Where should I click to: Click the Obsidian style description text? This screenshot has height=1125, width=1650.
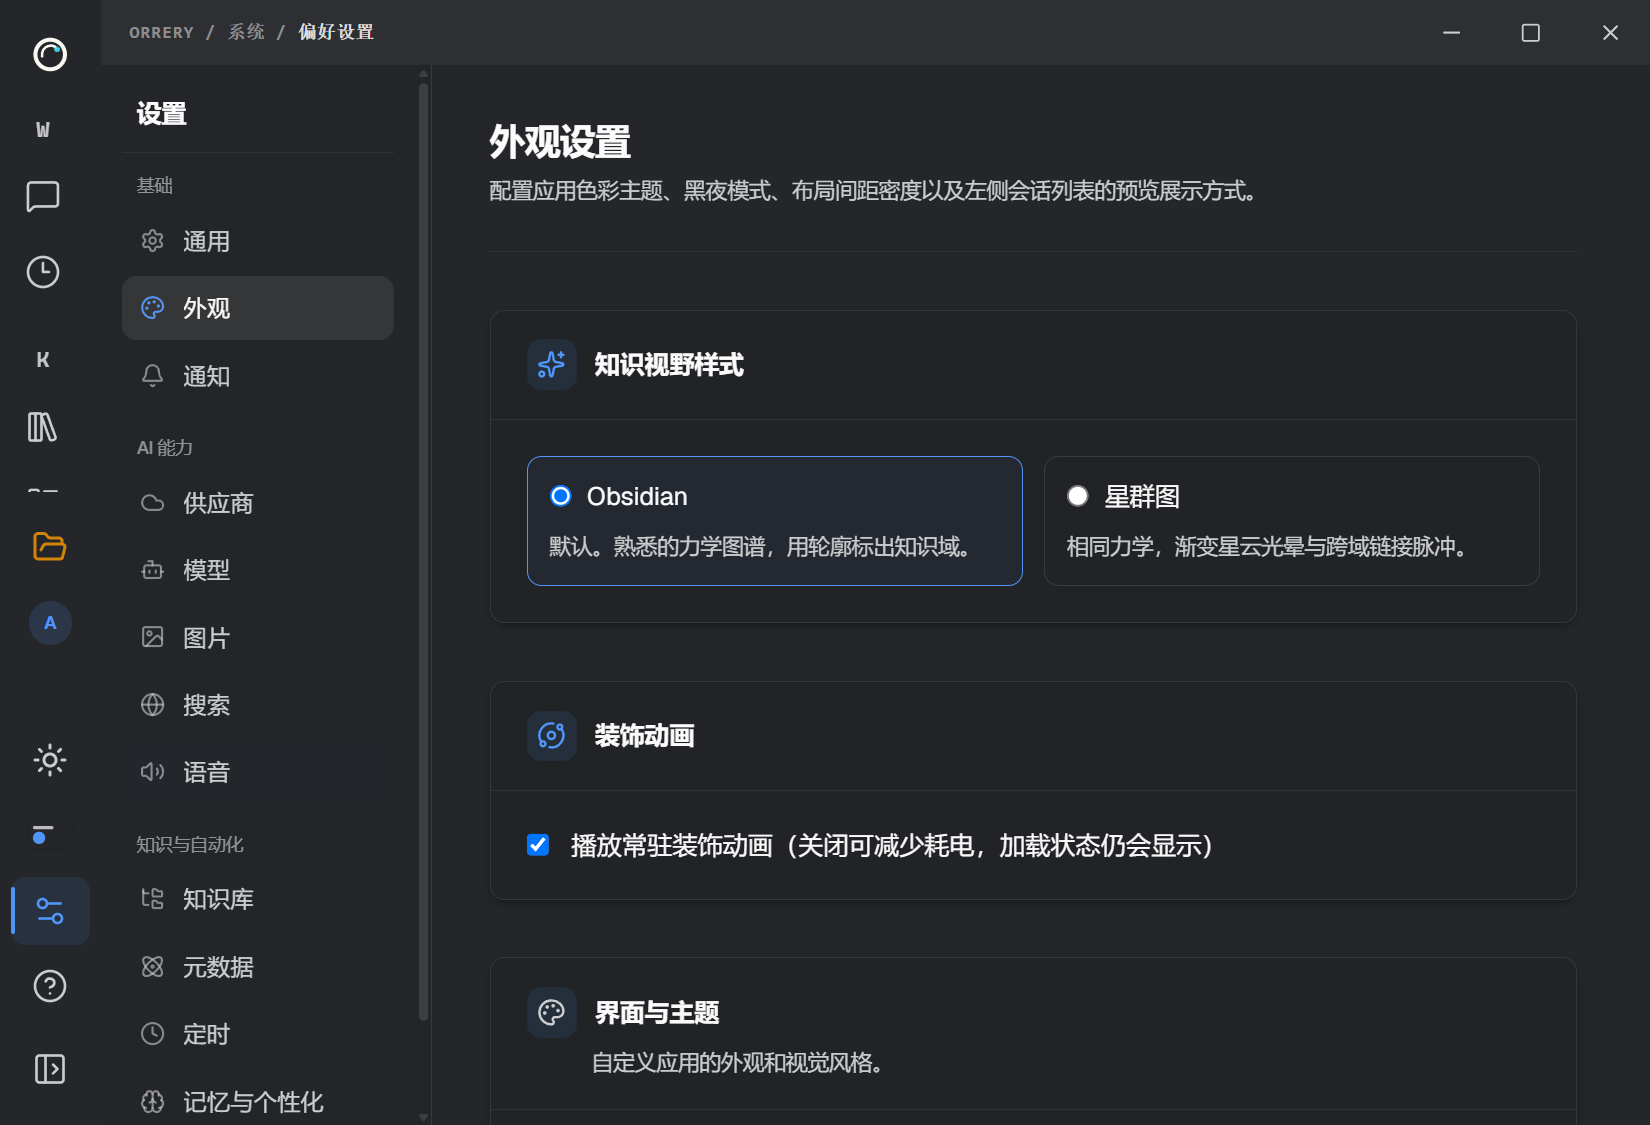click(759, 547)
